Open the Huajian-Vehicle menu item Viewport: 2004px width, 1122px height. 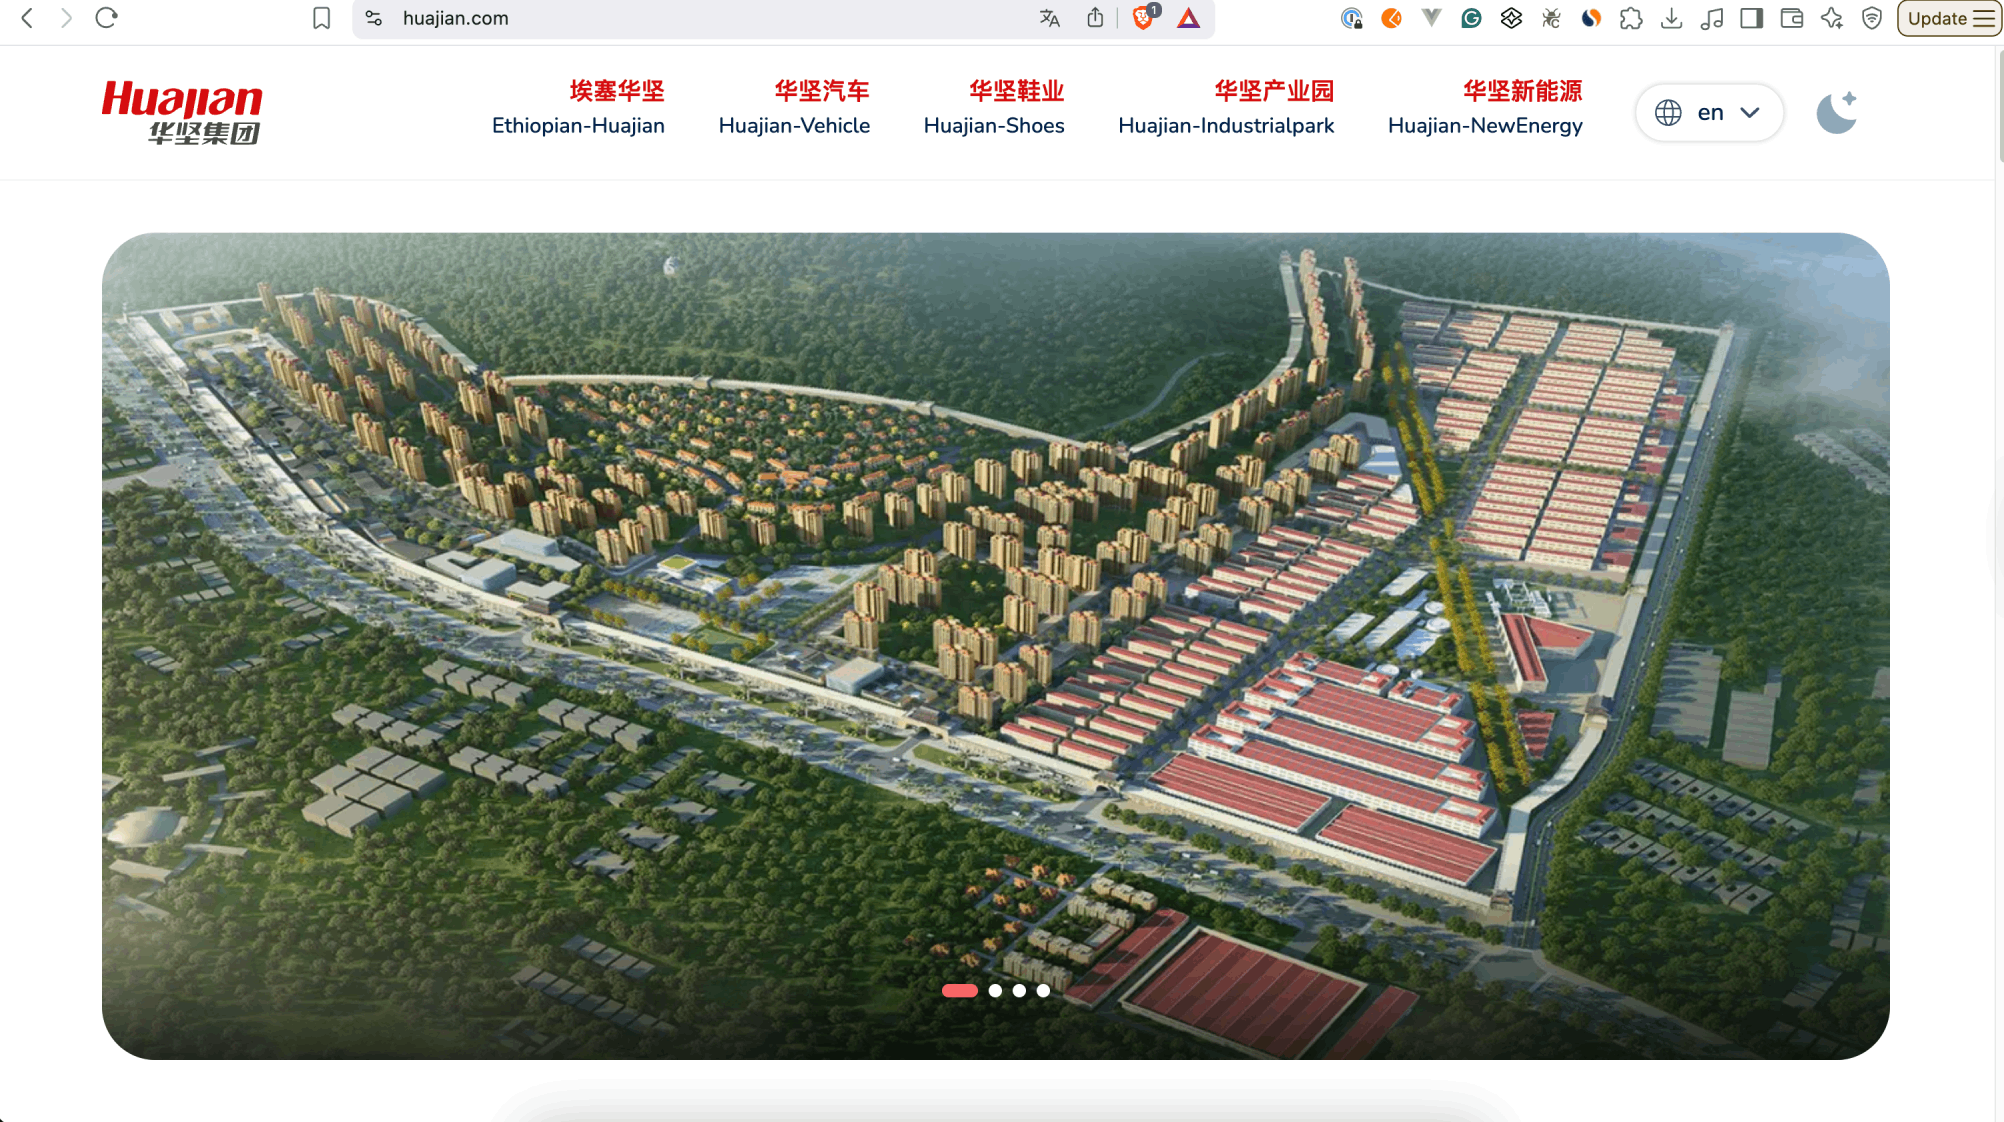tap(794, 108)
